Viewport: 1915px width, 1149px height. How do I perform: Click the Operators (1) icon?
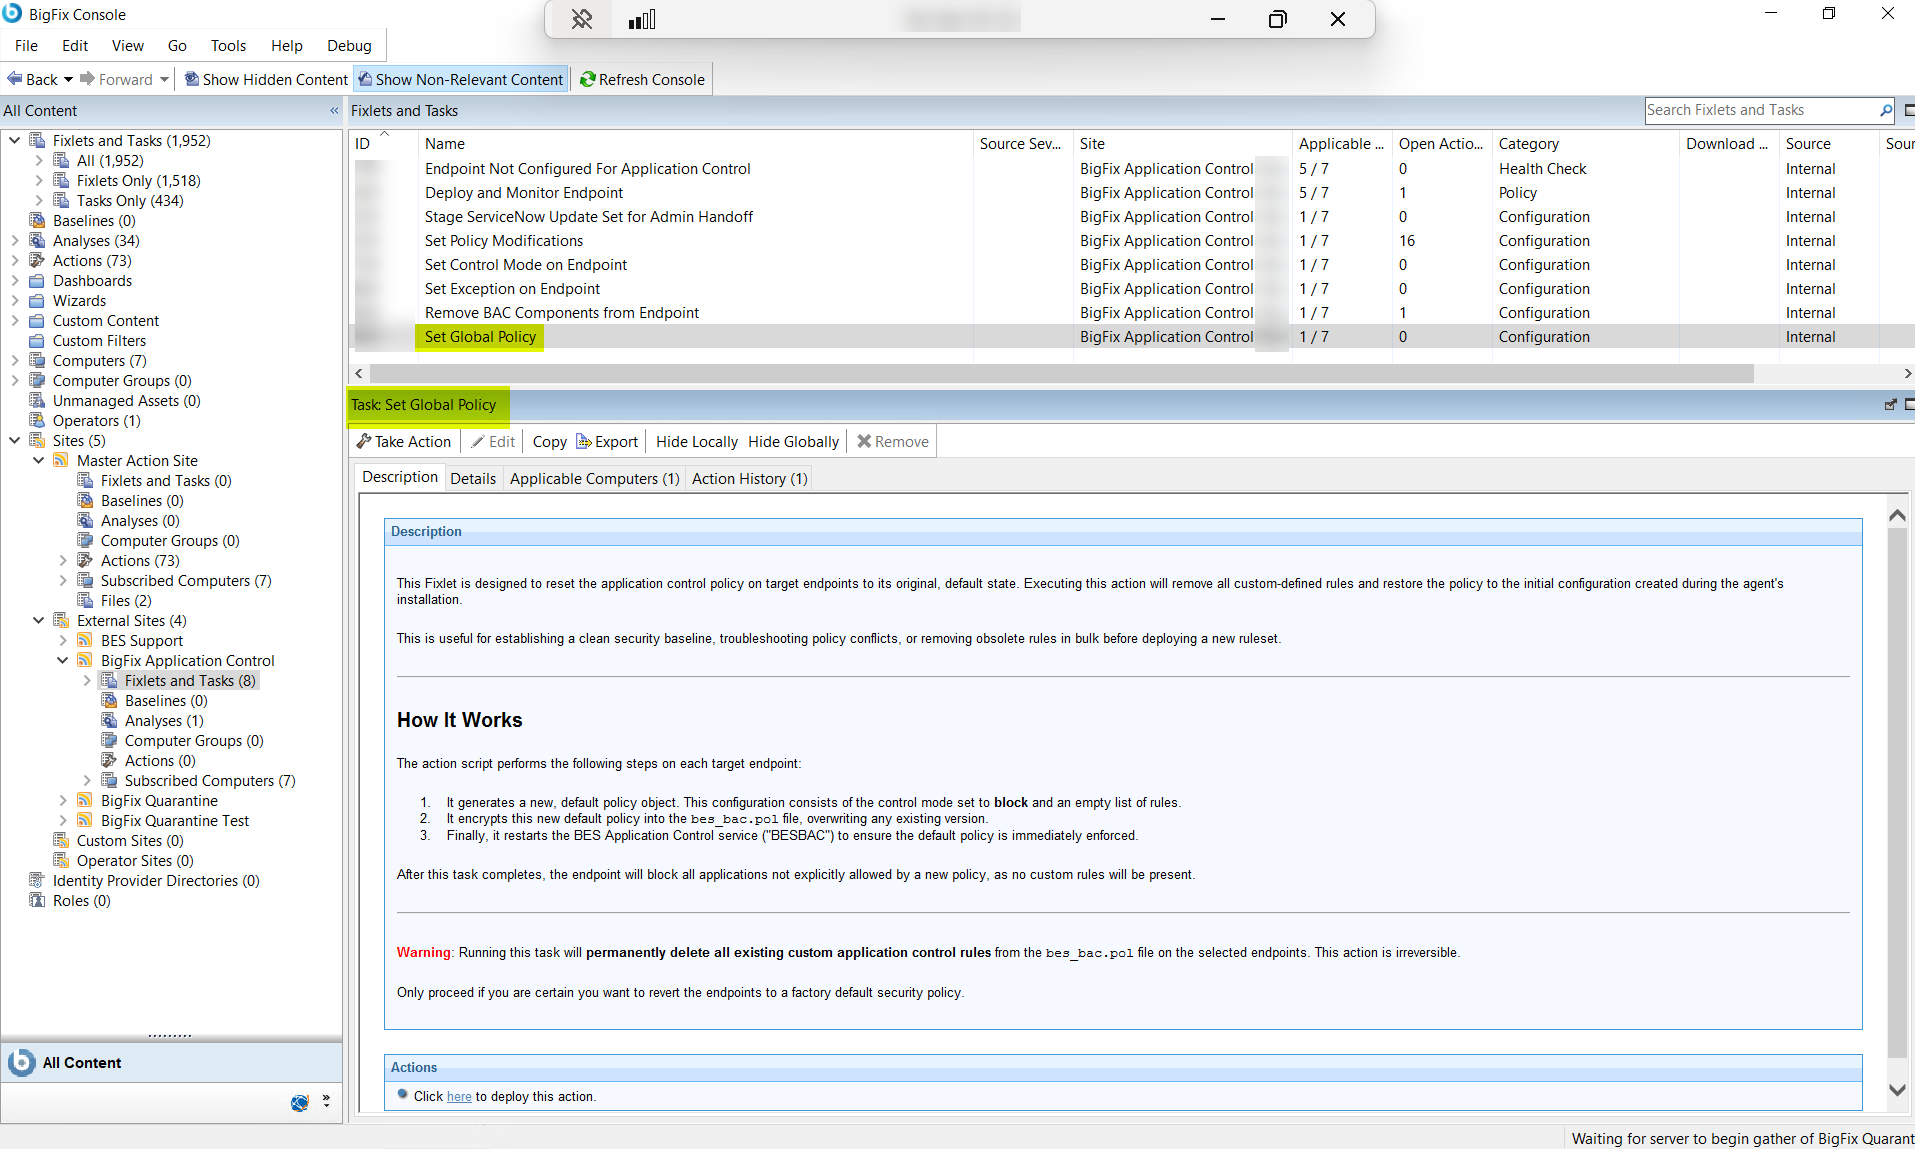pos(38,420)
